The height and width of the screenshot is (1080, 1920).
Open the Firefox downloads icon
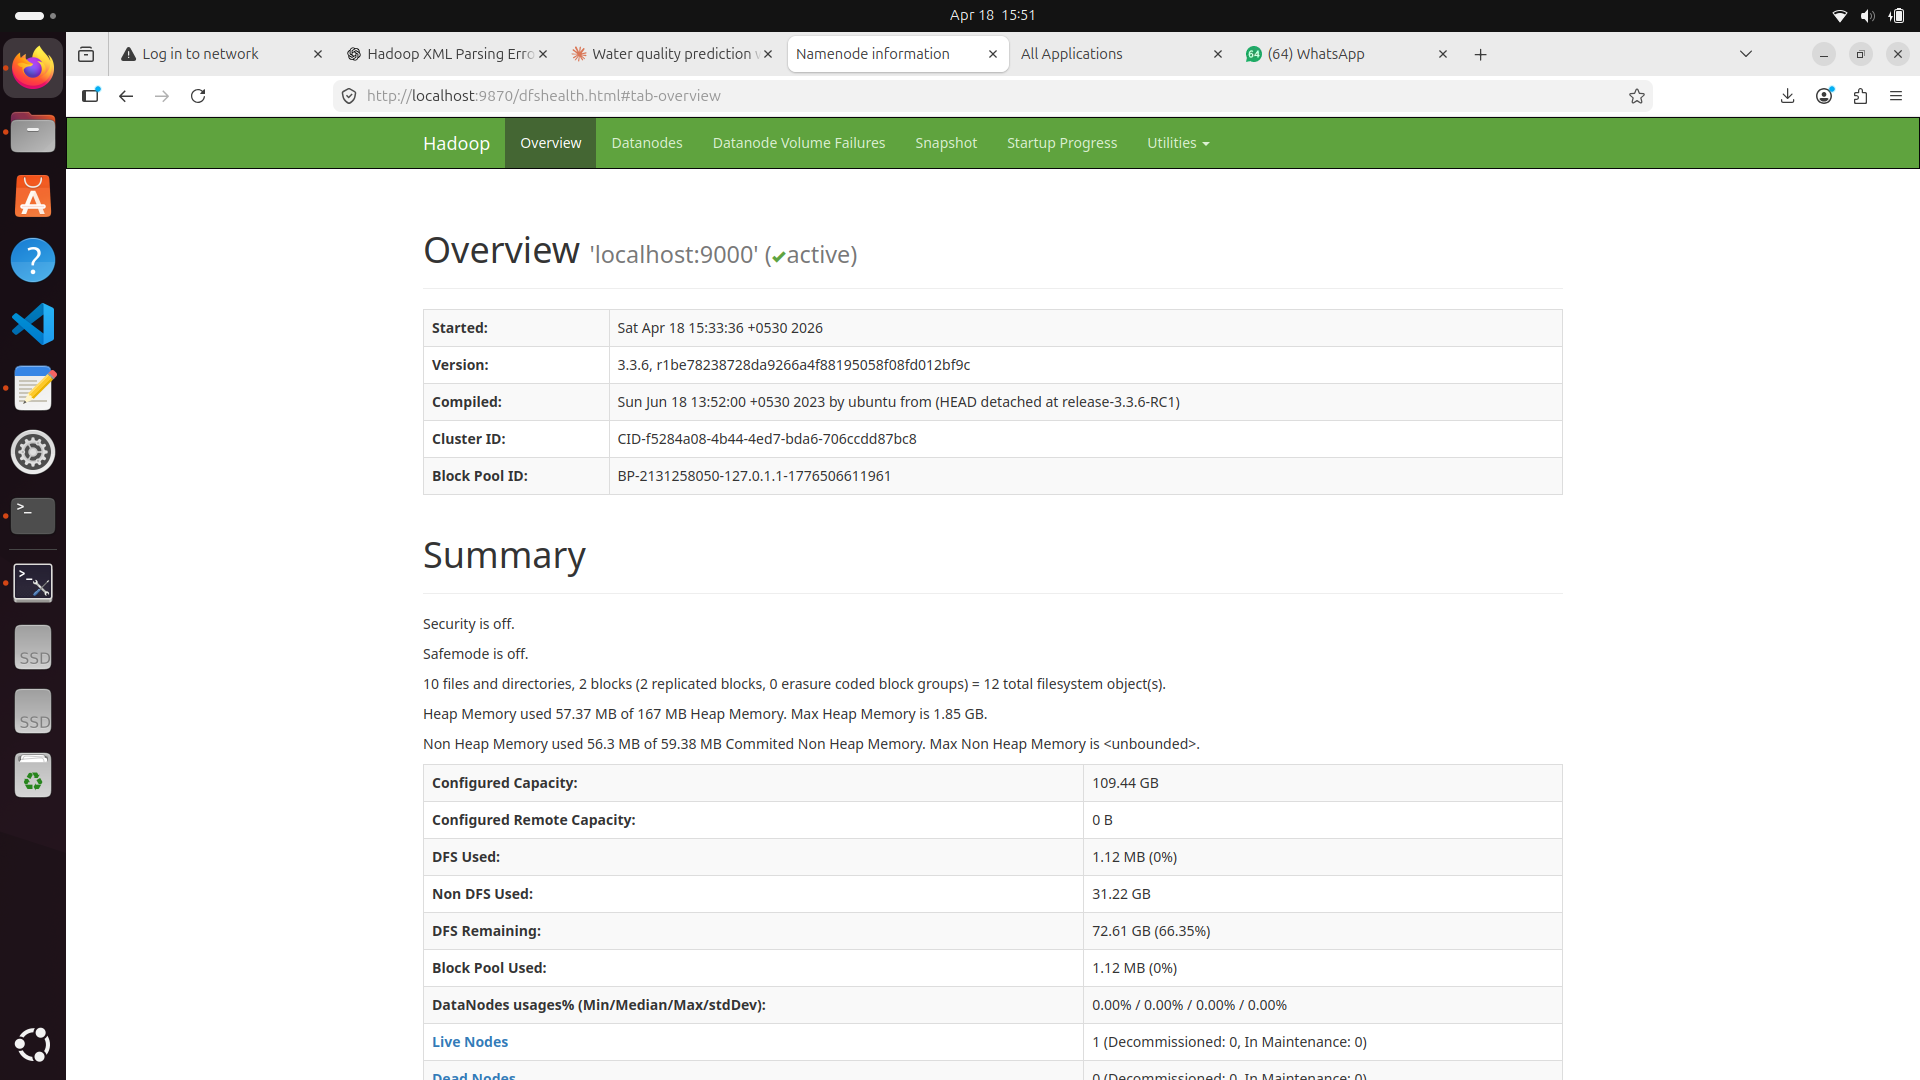tap(1787, 96)
